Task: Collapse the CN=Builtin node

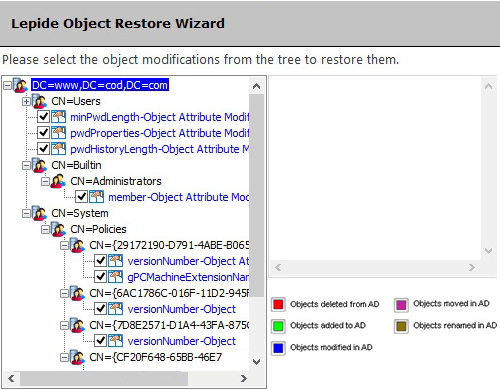Action: click(x=26, y=166)
